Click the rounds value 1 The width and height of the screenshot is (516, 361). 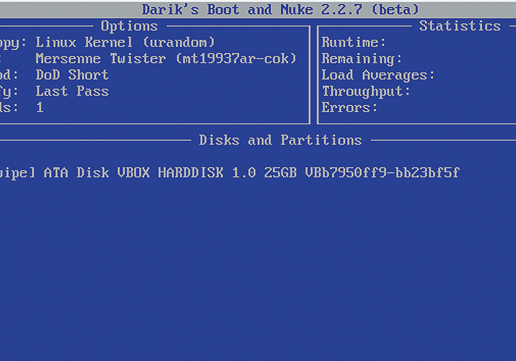coord(40,108)
